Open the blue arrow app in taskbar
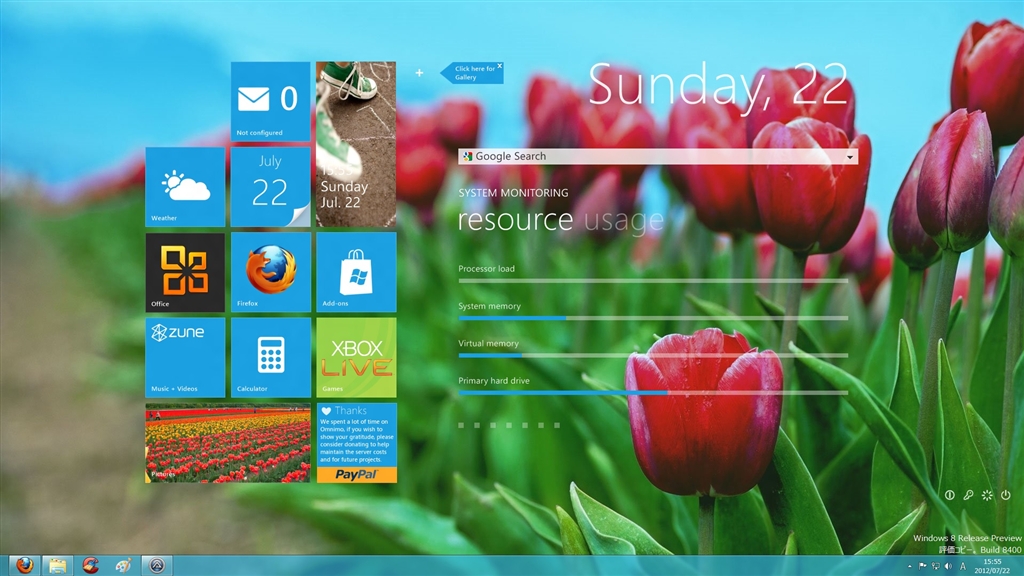1024x576 pixels. tap(157, 565)
